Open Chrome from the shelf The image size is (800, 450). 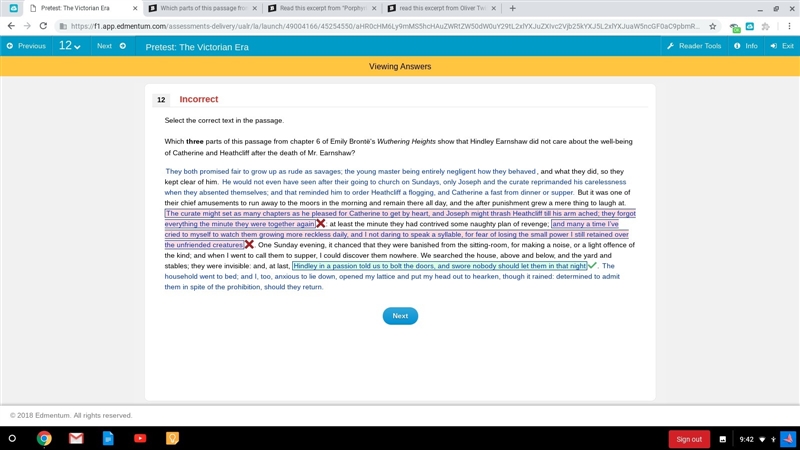tap(44, 438)
